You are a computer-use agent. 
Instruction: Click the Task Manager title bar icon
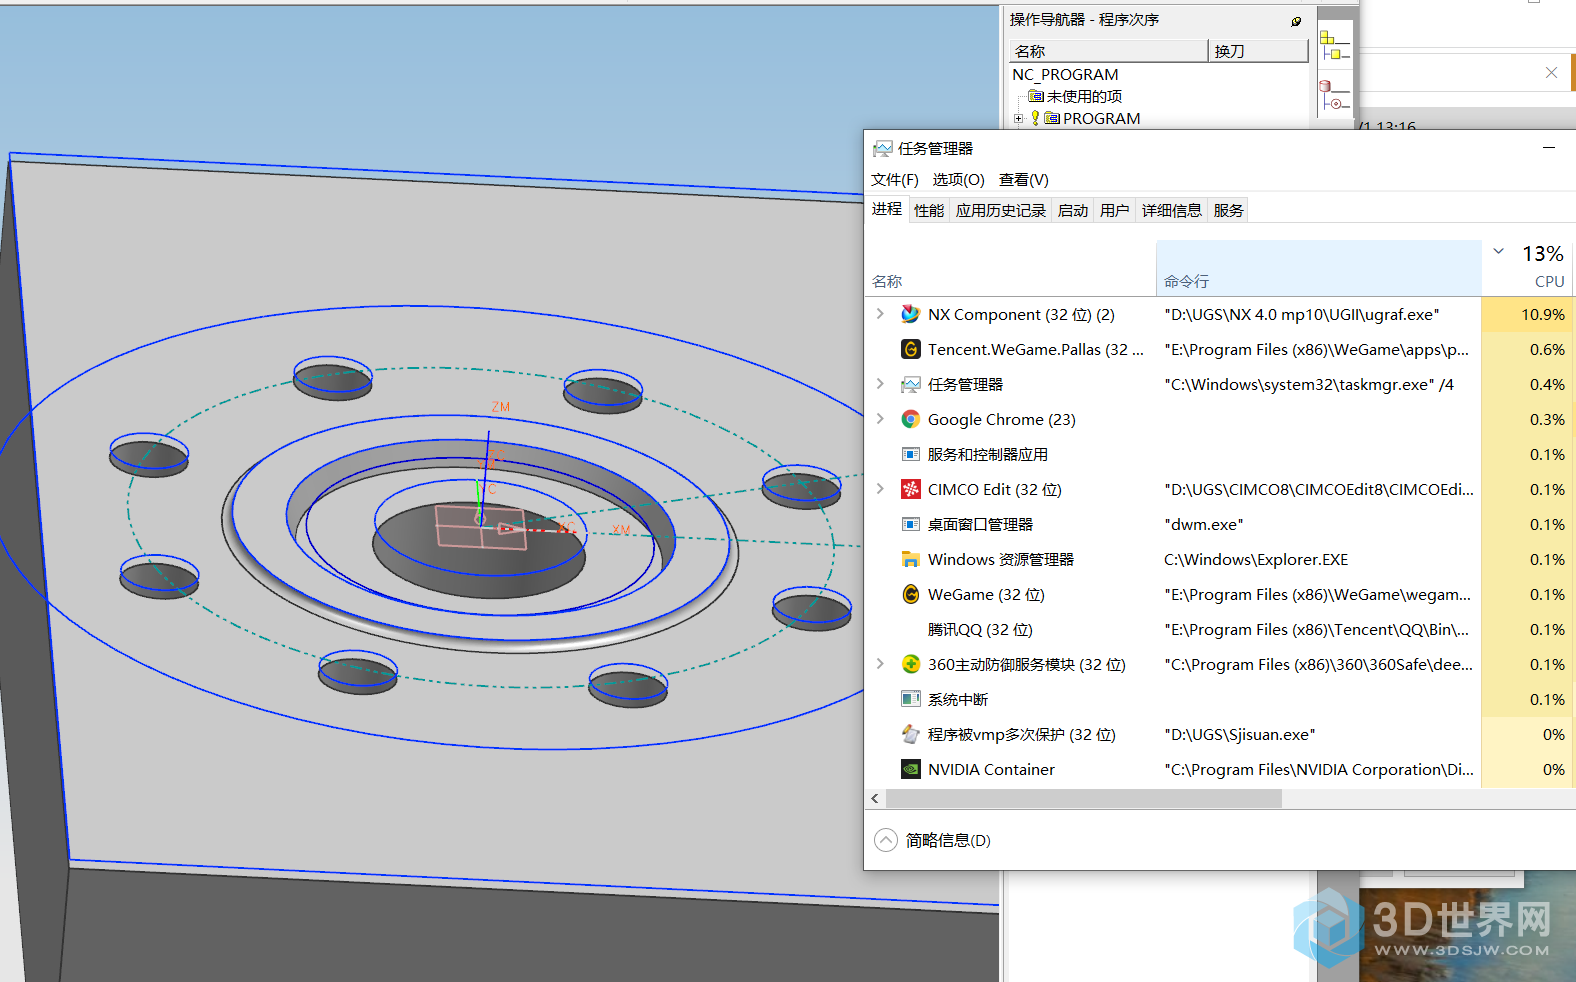point(882,149)
